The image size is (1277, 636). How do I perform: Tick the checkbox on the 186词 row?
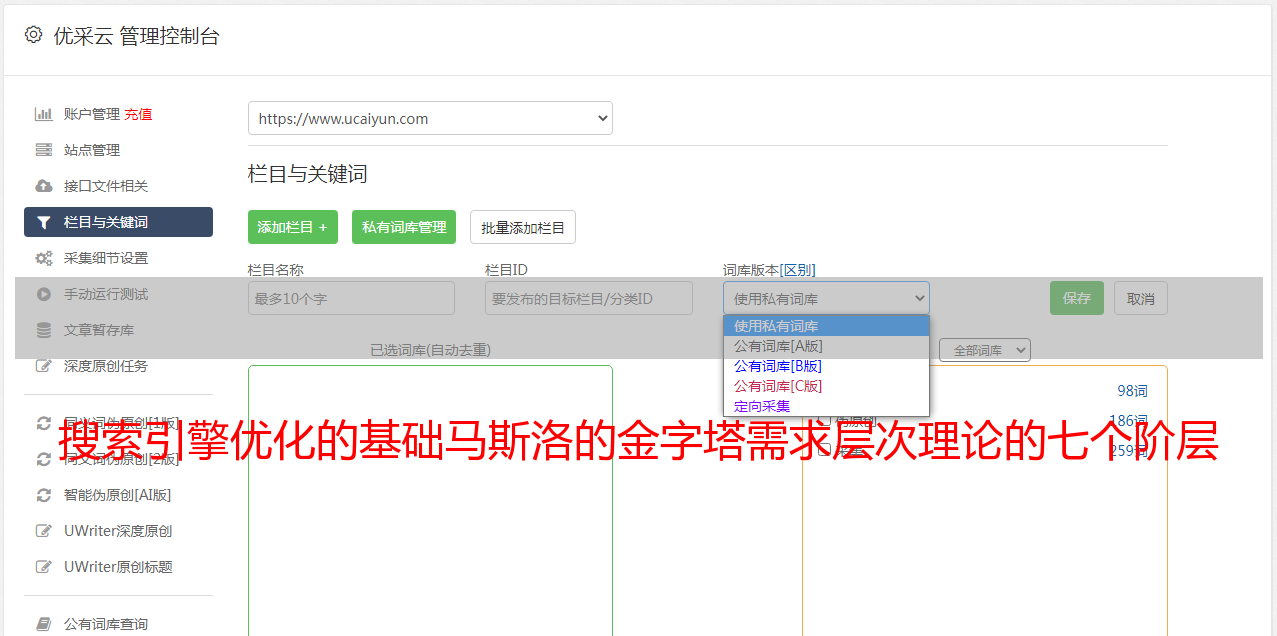pos(824,421)
